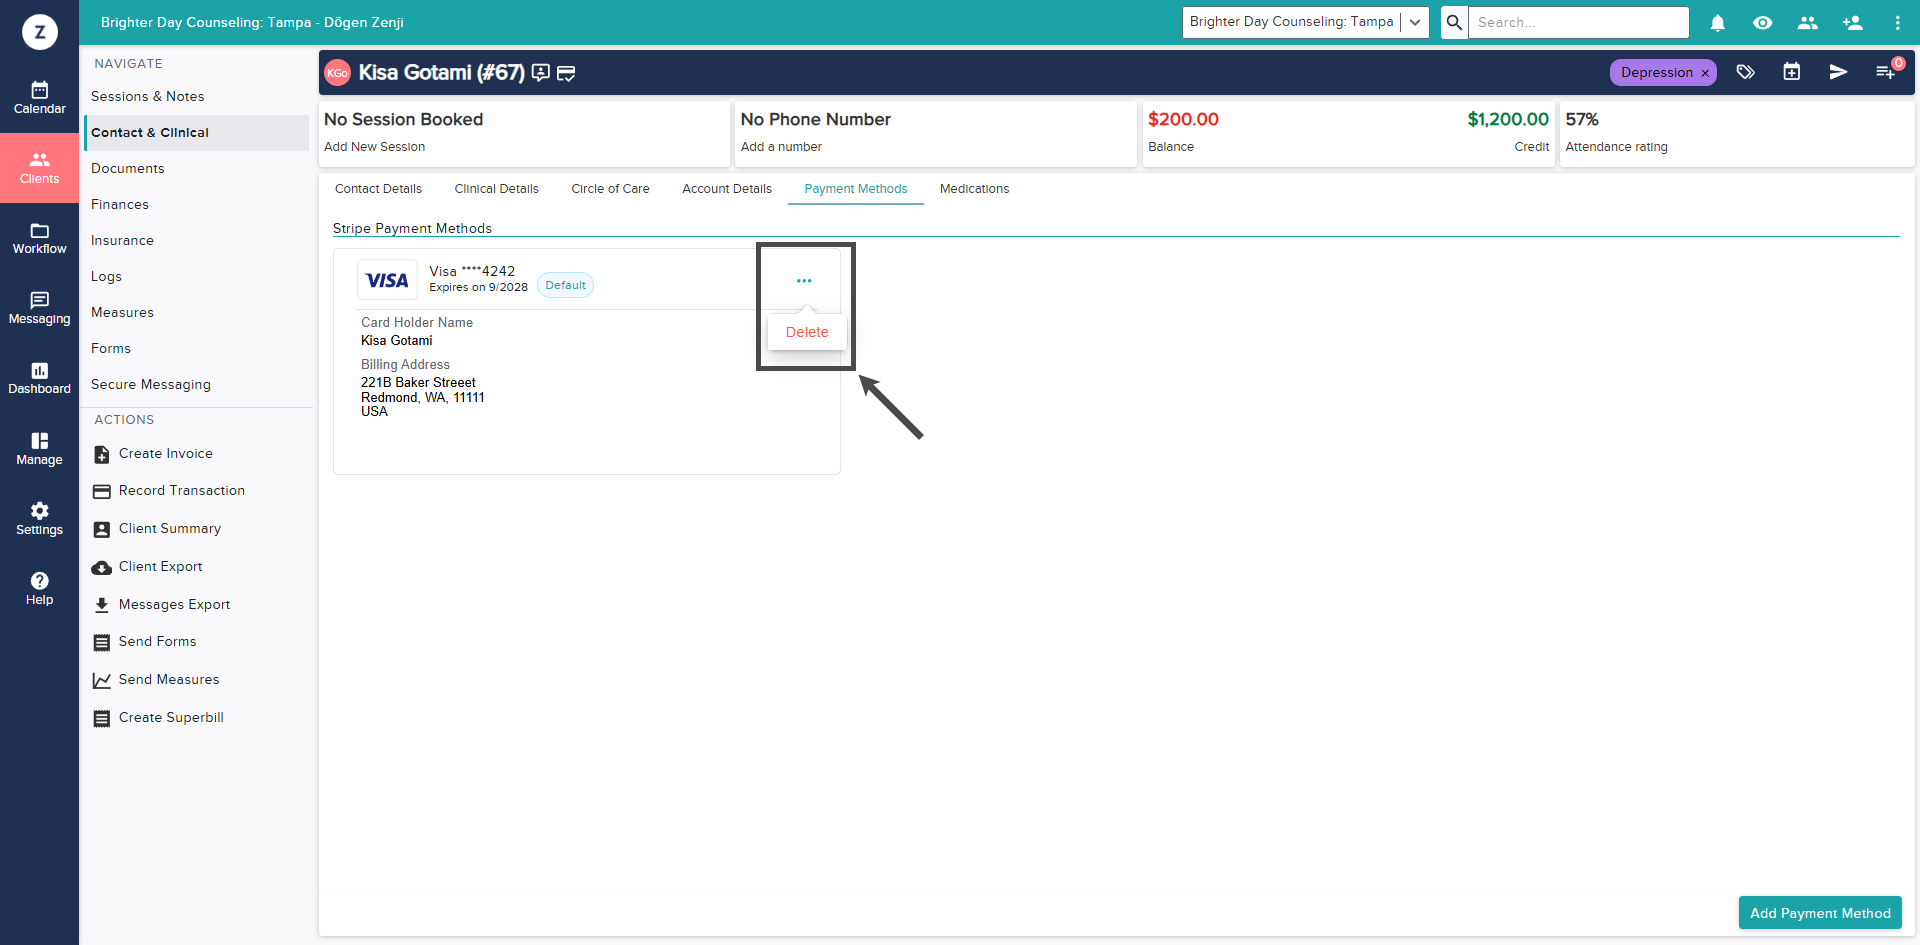1920x945 pixels.
Task: Click the VISA card logo
Action: 387,280
